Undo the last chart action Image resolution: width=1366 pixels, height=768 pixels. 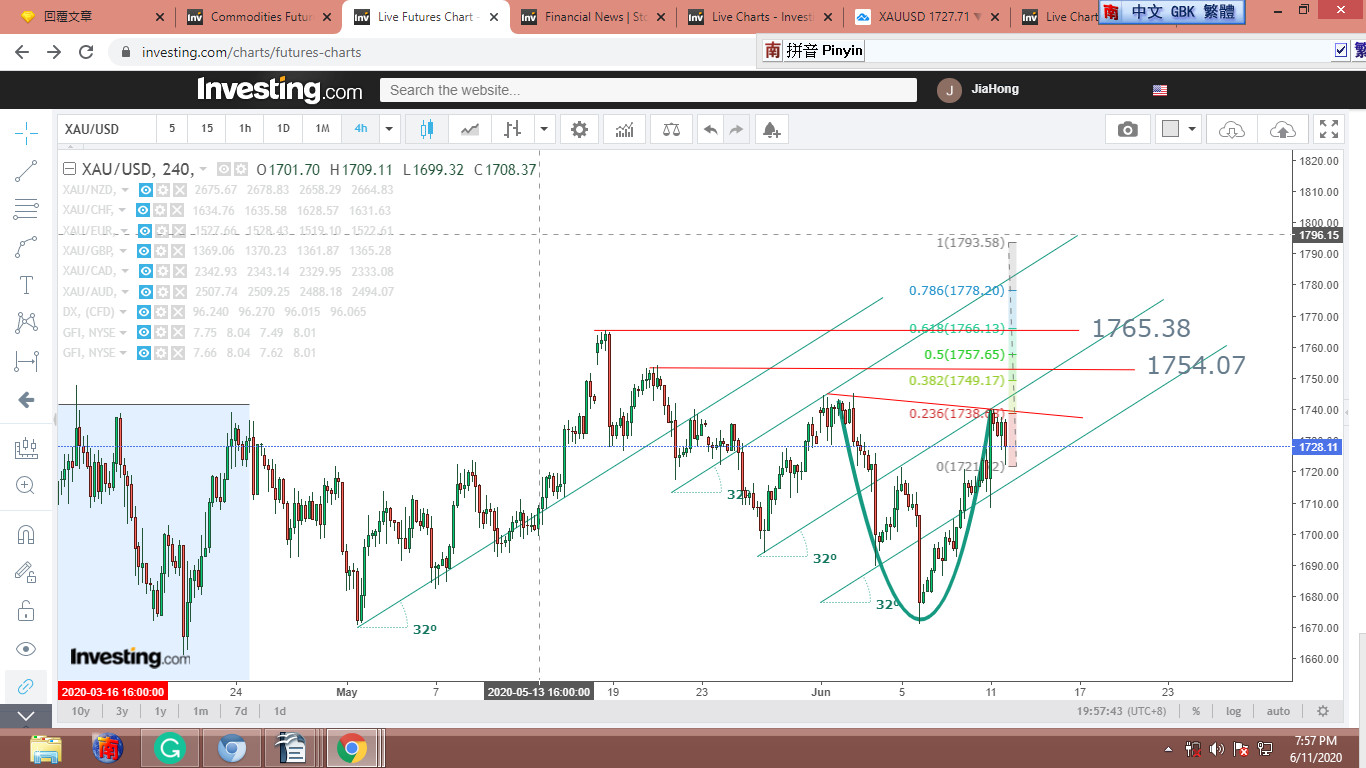pos(710,129)
